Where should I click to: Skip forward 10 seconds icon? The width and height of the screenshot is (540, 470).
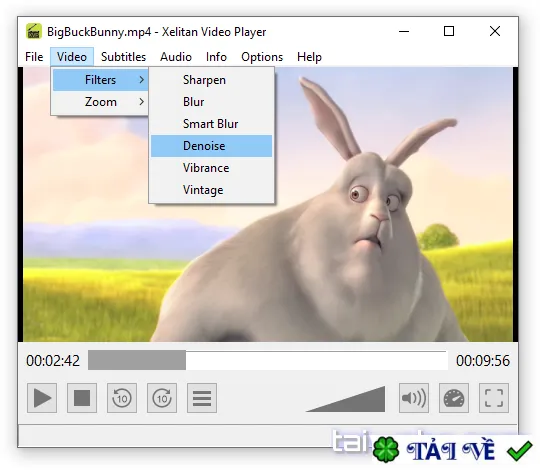[x=162, y=398]
